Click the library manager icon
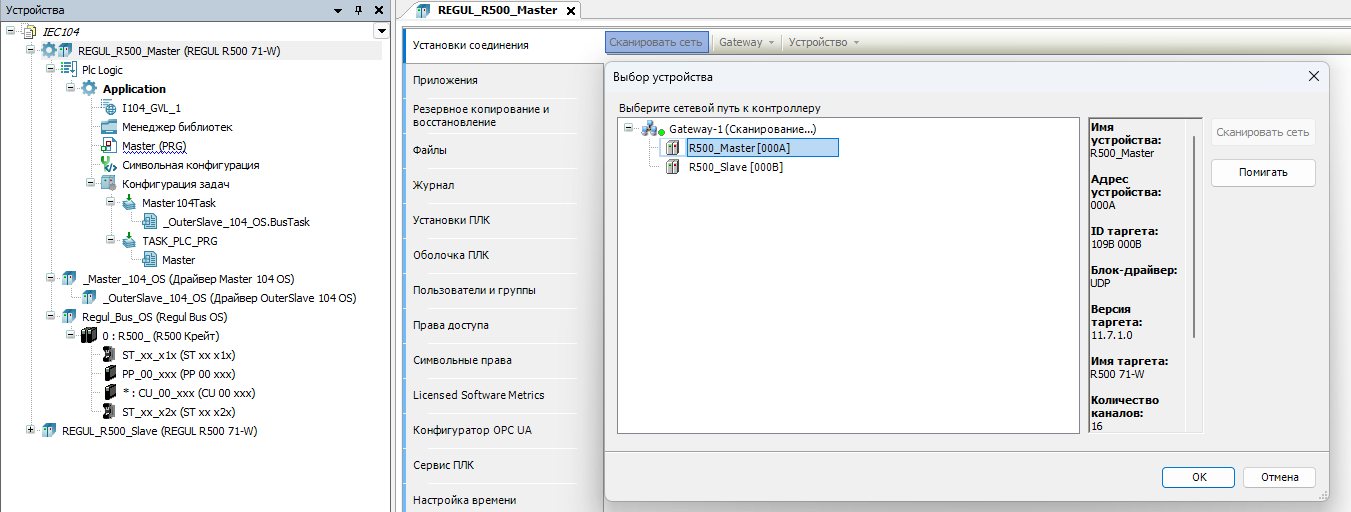1351x512 pixels. pos(109,127)
